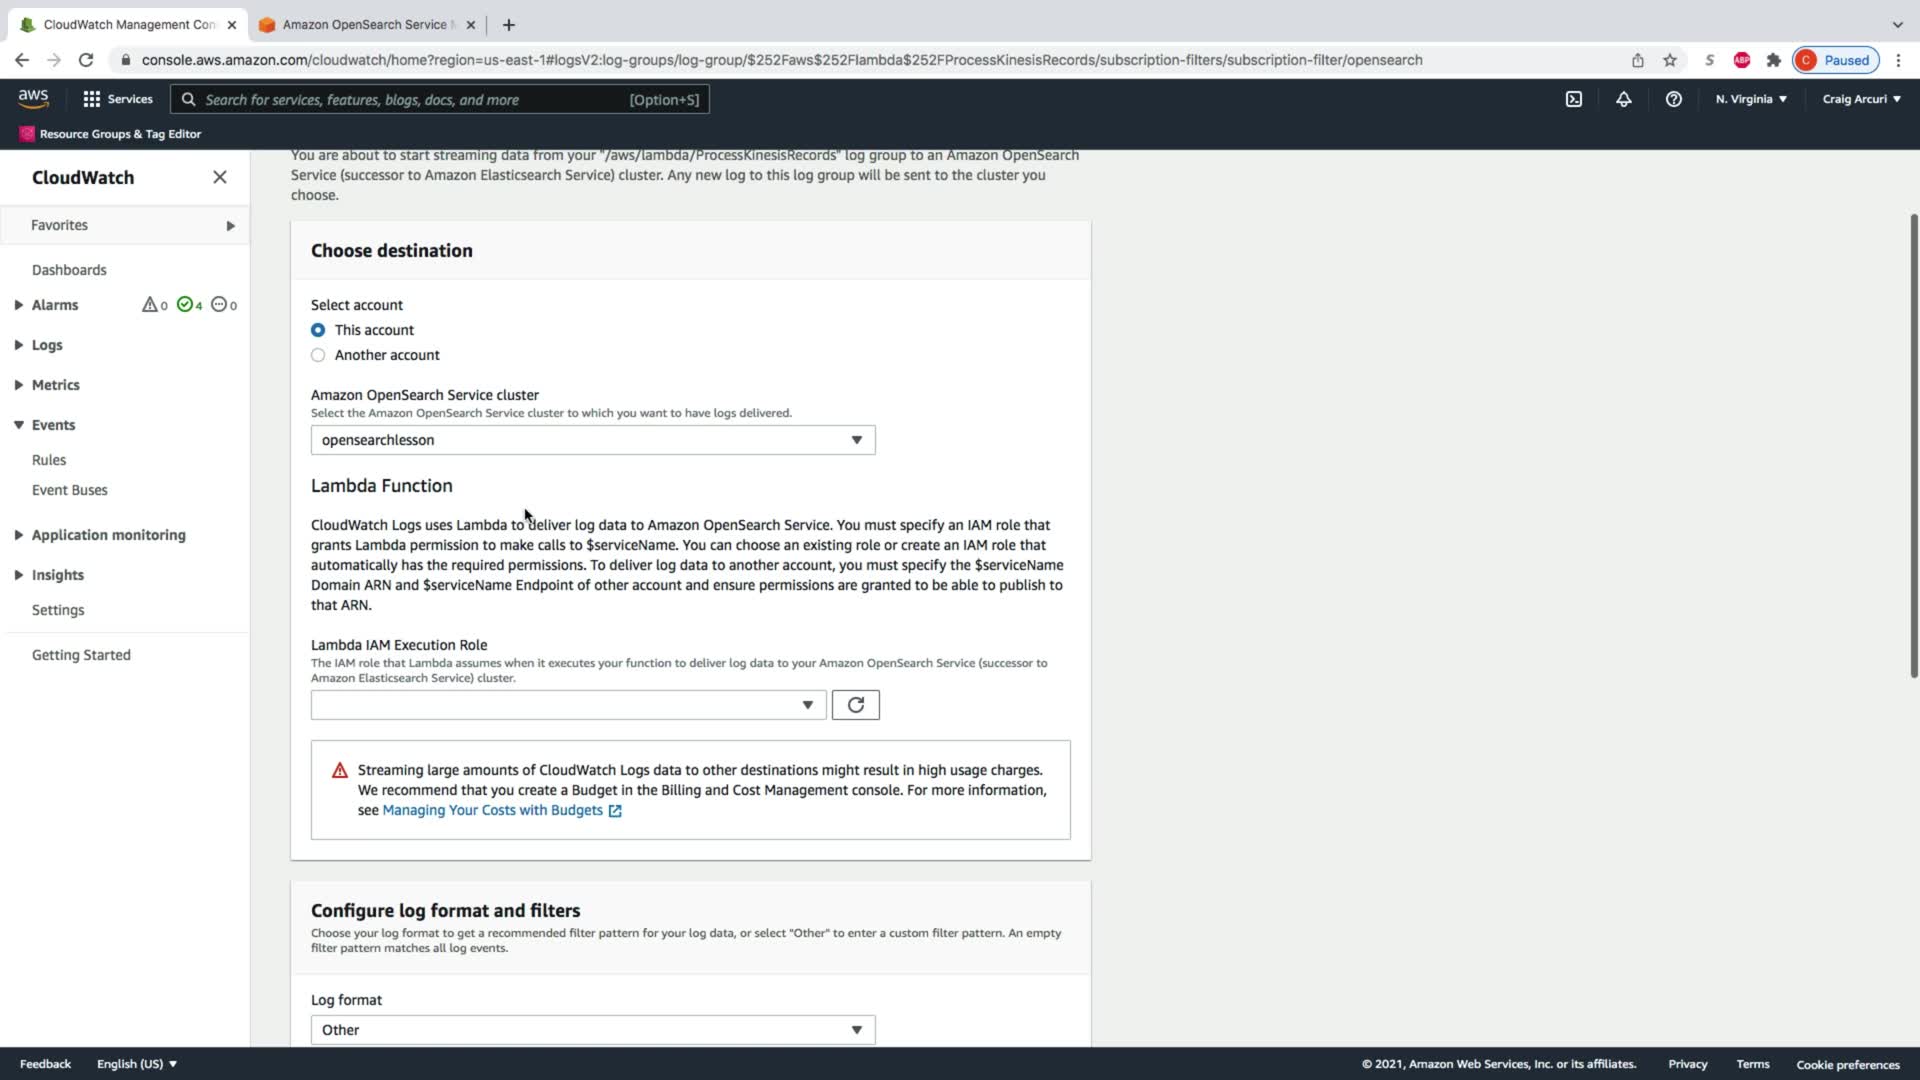The image size is (1920, 1080).
Task: Close the CloudWatch sidebar panel
Action: pyautogui.click(x=220, y=177)
